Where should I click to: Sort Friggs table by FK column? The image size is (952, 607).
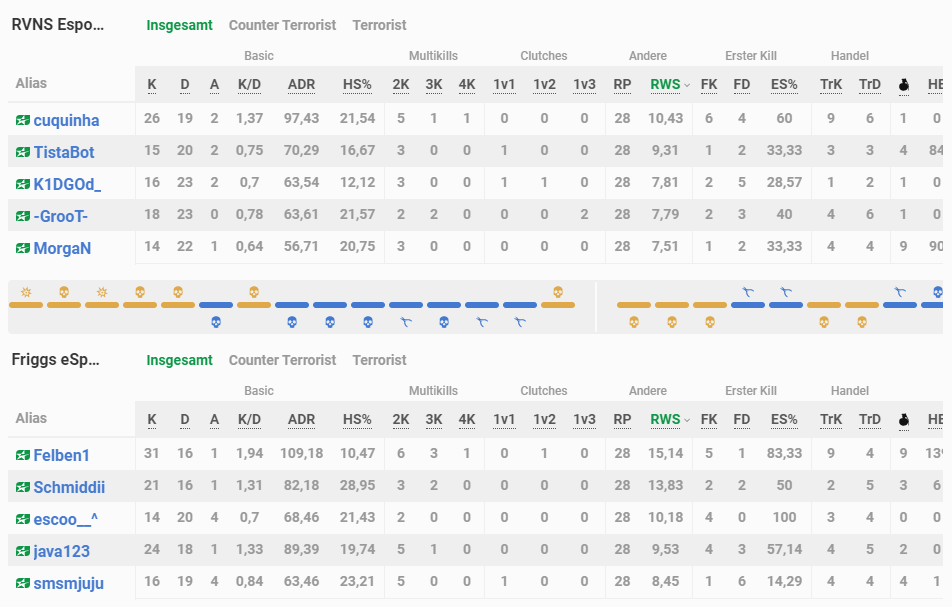coord(709,420)
